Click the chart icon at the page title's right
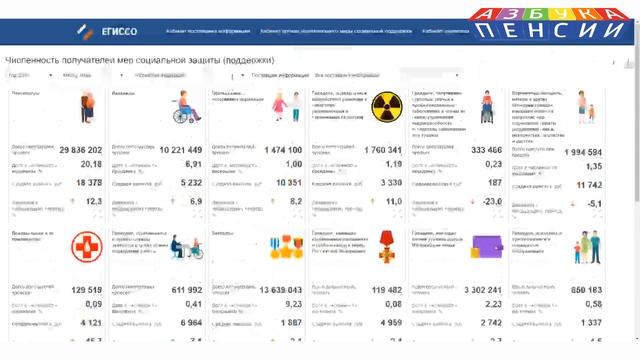This screenshot has height=360, width=640. click(x=629, y=63)
